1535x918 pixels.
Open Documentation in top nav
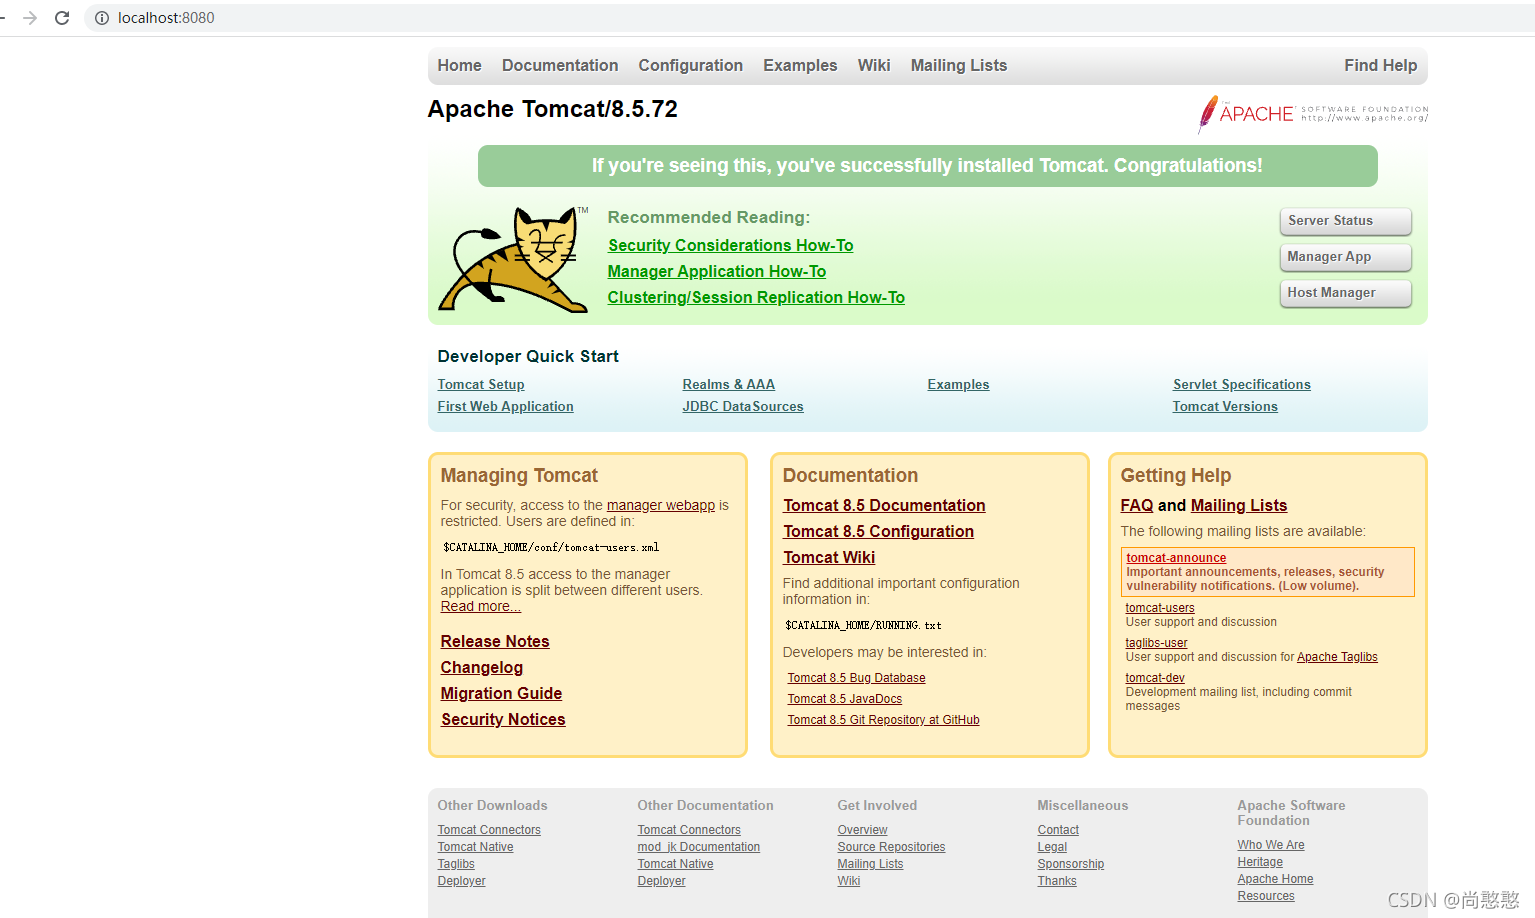pos(560,65)
